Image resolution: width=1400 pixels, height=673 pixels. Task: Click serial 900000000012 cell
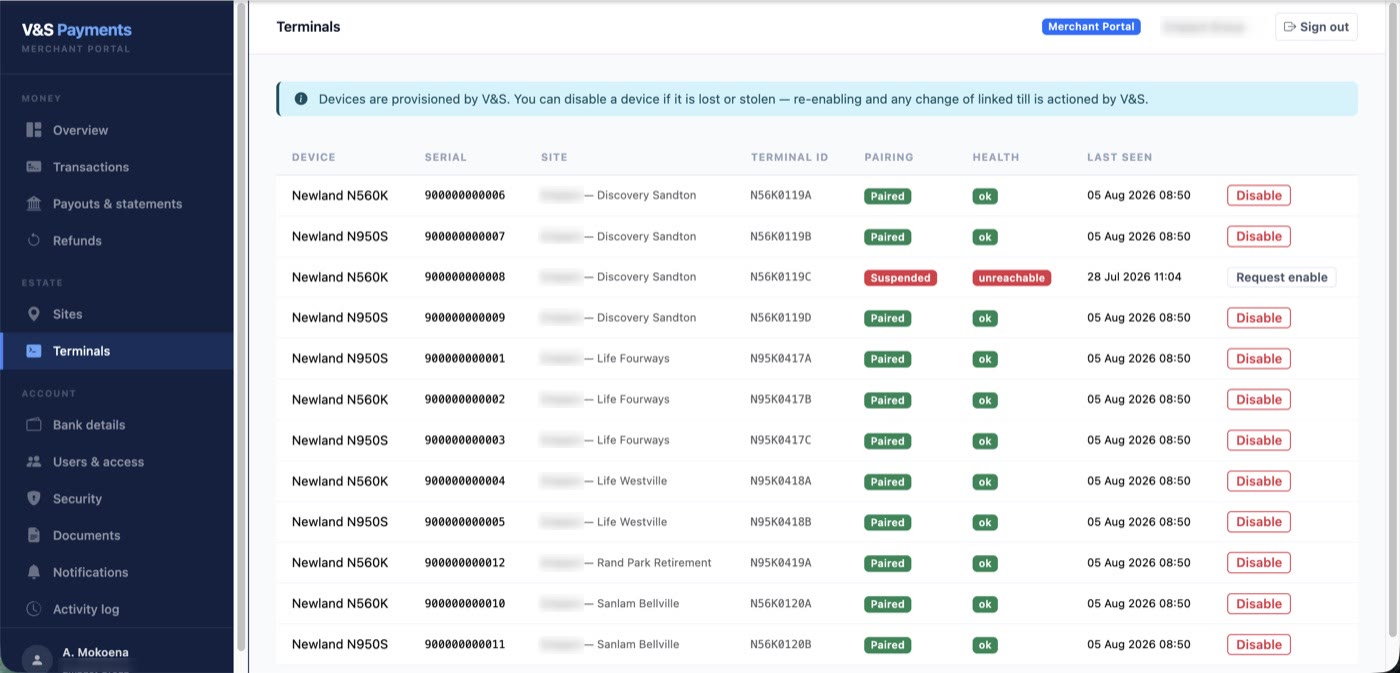coord(465,563)
